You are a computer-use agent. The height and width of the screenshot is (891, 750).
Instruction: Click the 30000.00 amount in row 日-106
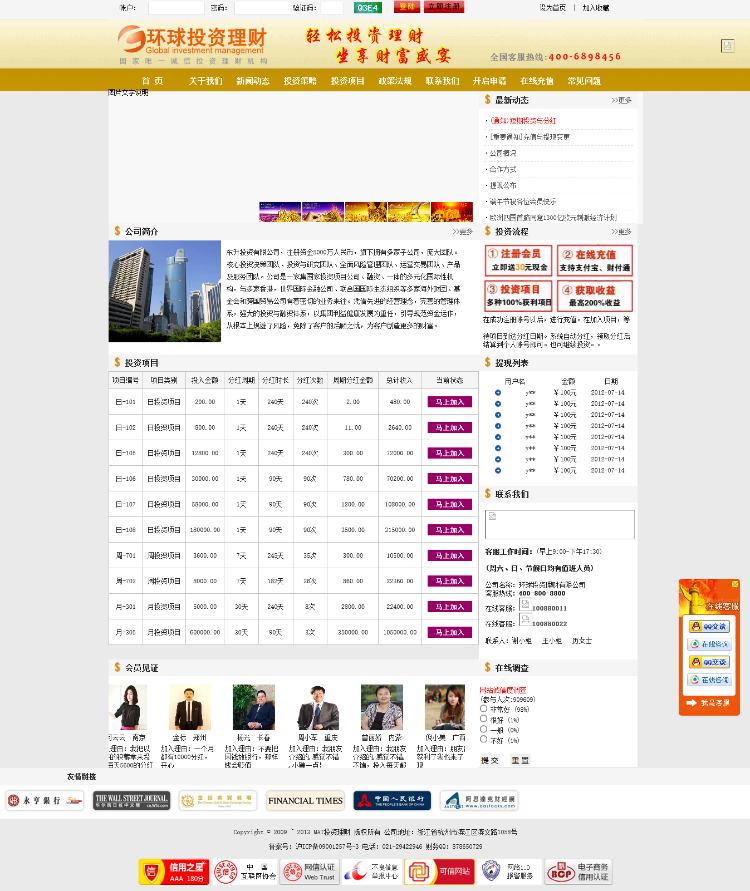[205, 478]
